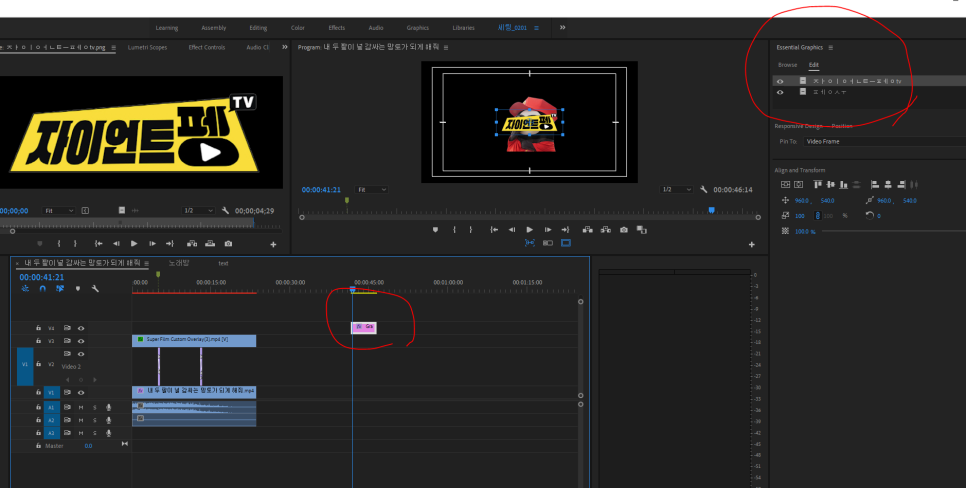
Task: Open Effect Controls tab
Action: pos(206,47)
